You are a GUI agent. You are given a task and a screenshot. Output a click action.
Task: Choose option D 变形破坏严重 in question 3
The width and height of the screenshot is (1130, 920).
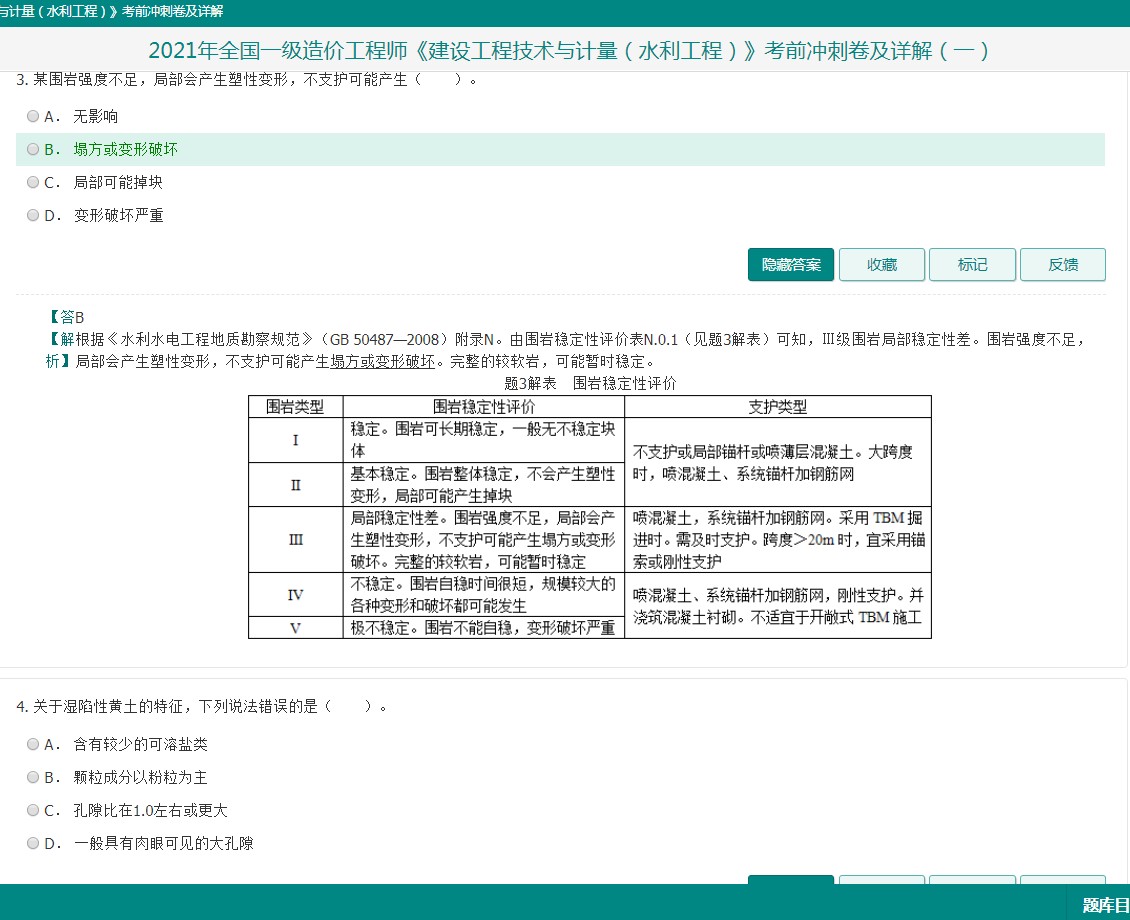point(32,215)
